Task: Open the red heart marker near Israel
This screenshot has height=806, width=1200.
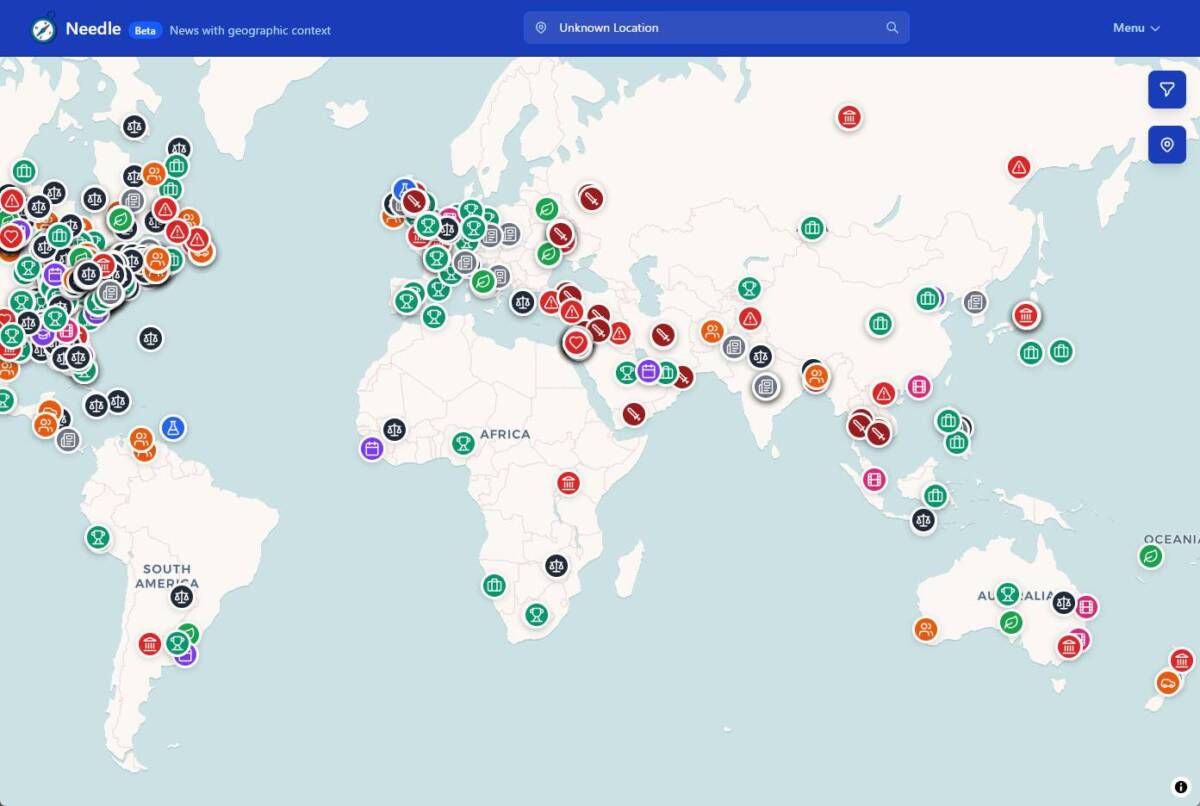Action: point(575,344)
